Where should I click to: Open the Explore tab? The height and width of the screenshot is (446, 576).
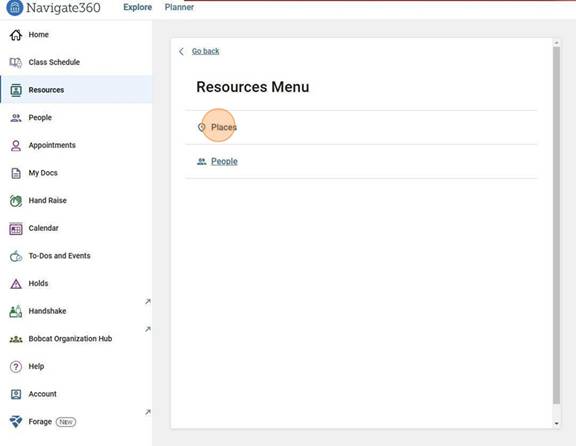pyautogui.click(x=137, y=7)
